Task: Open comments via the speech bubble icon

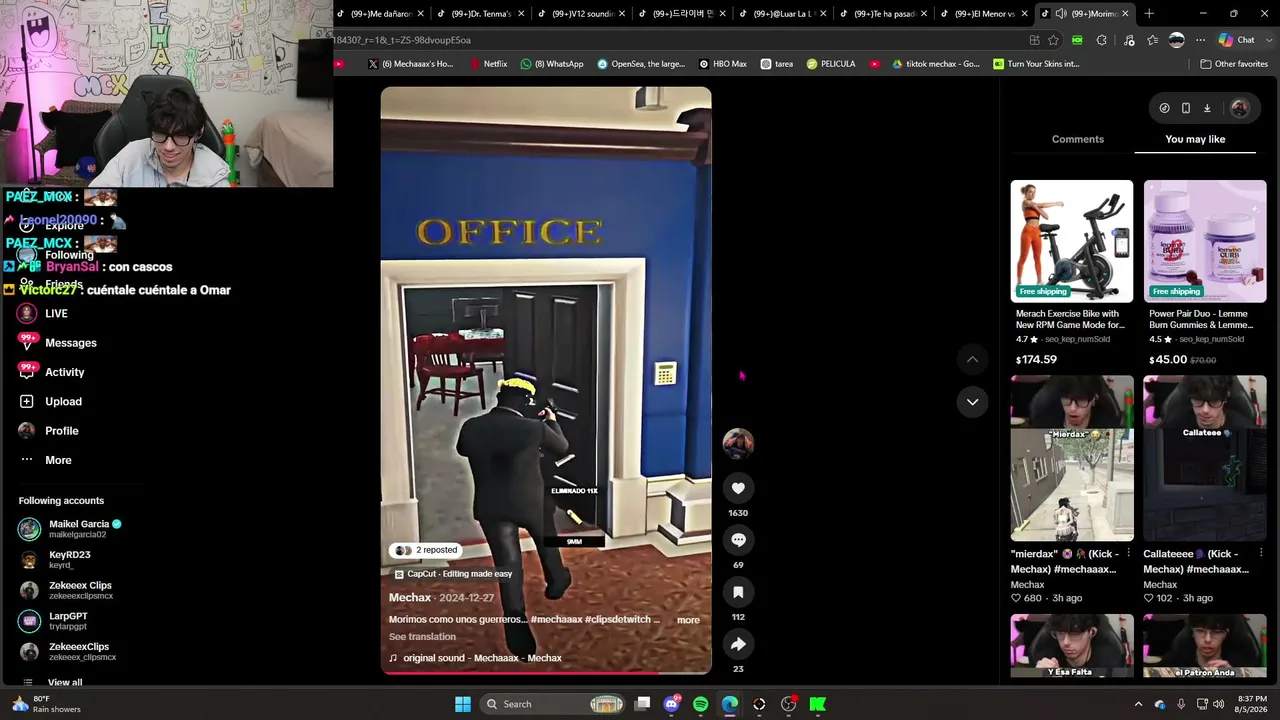Action: point(738,540)
